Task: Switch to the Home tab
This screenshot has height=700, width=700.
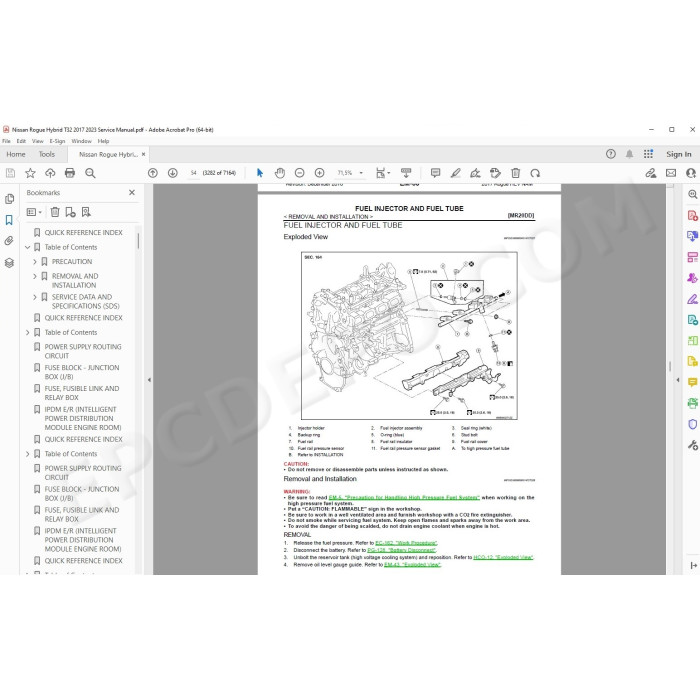Action: (x=16, y=154)
